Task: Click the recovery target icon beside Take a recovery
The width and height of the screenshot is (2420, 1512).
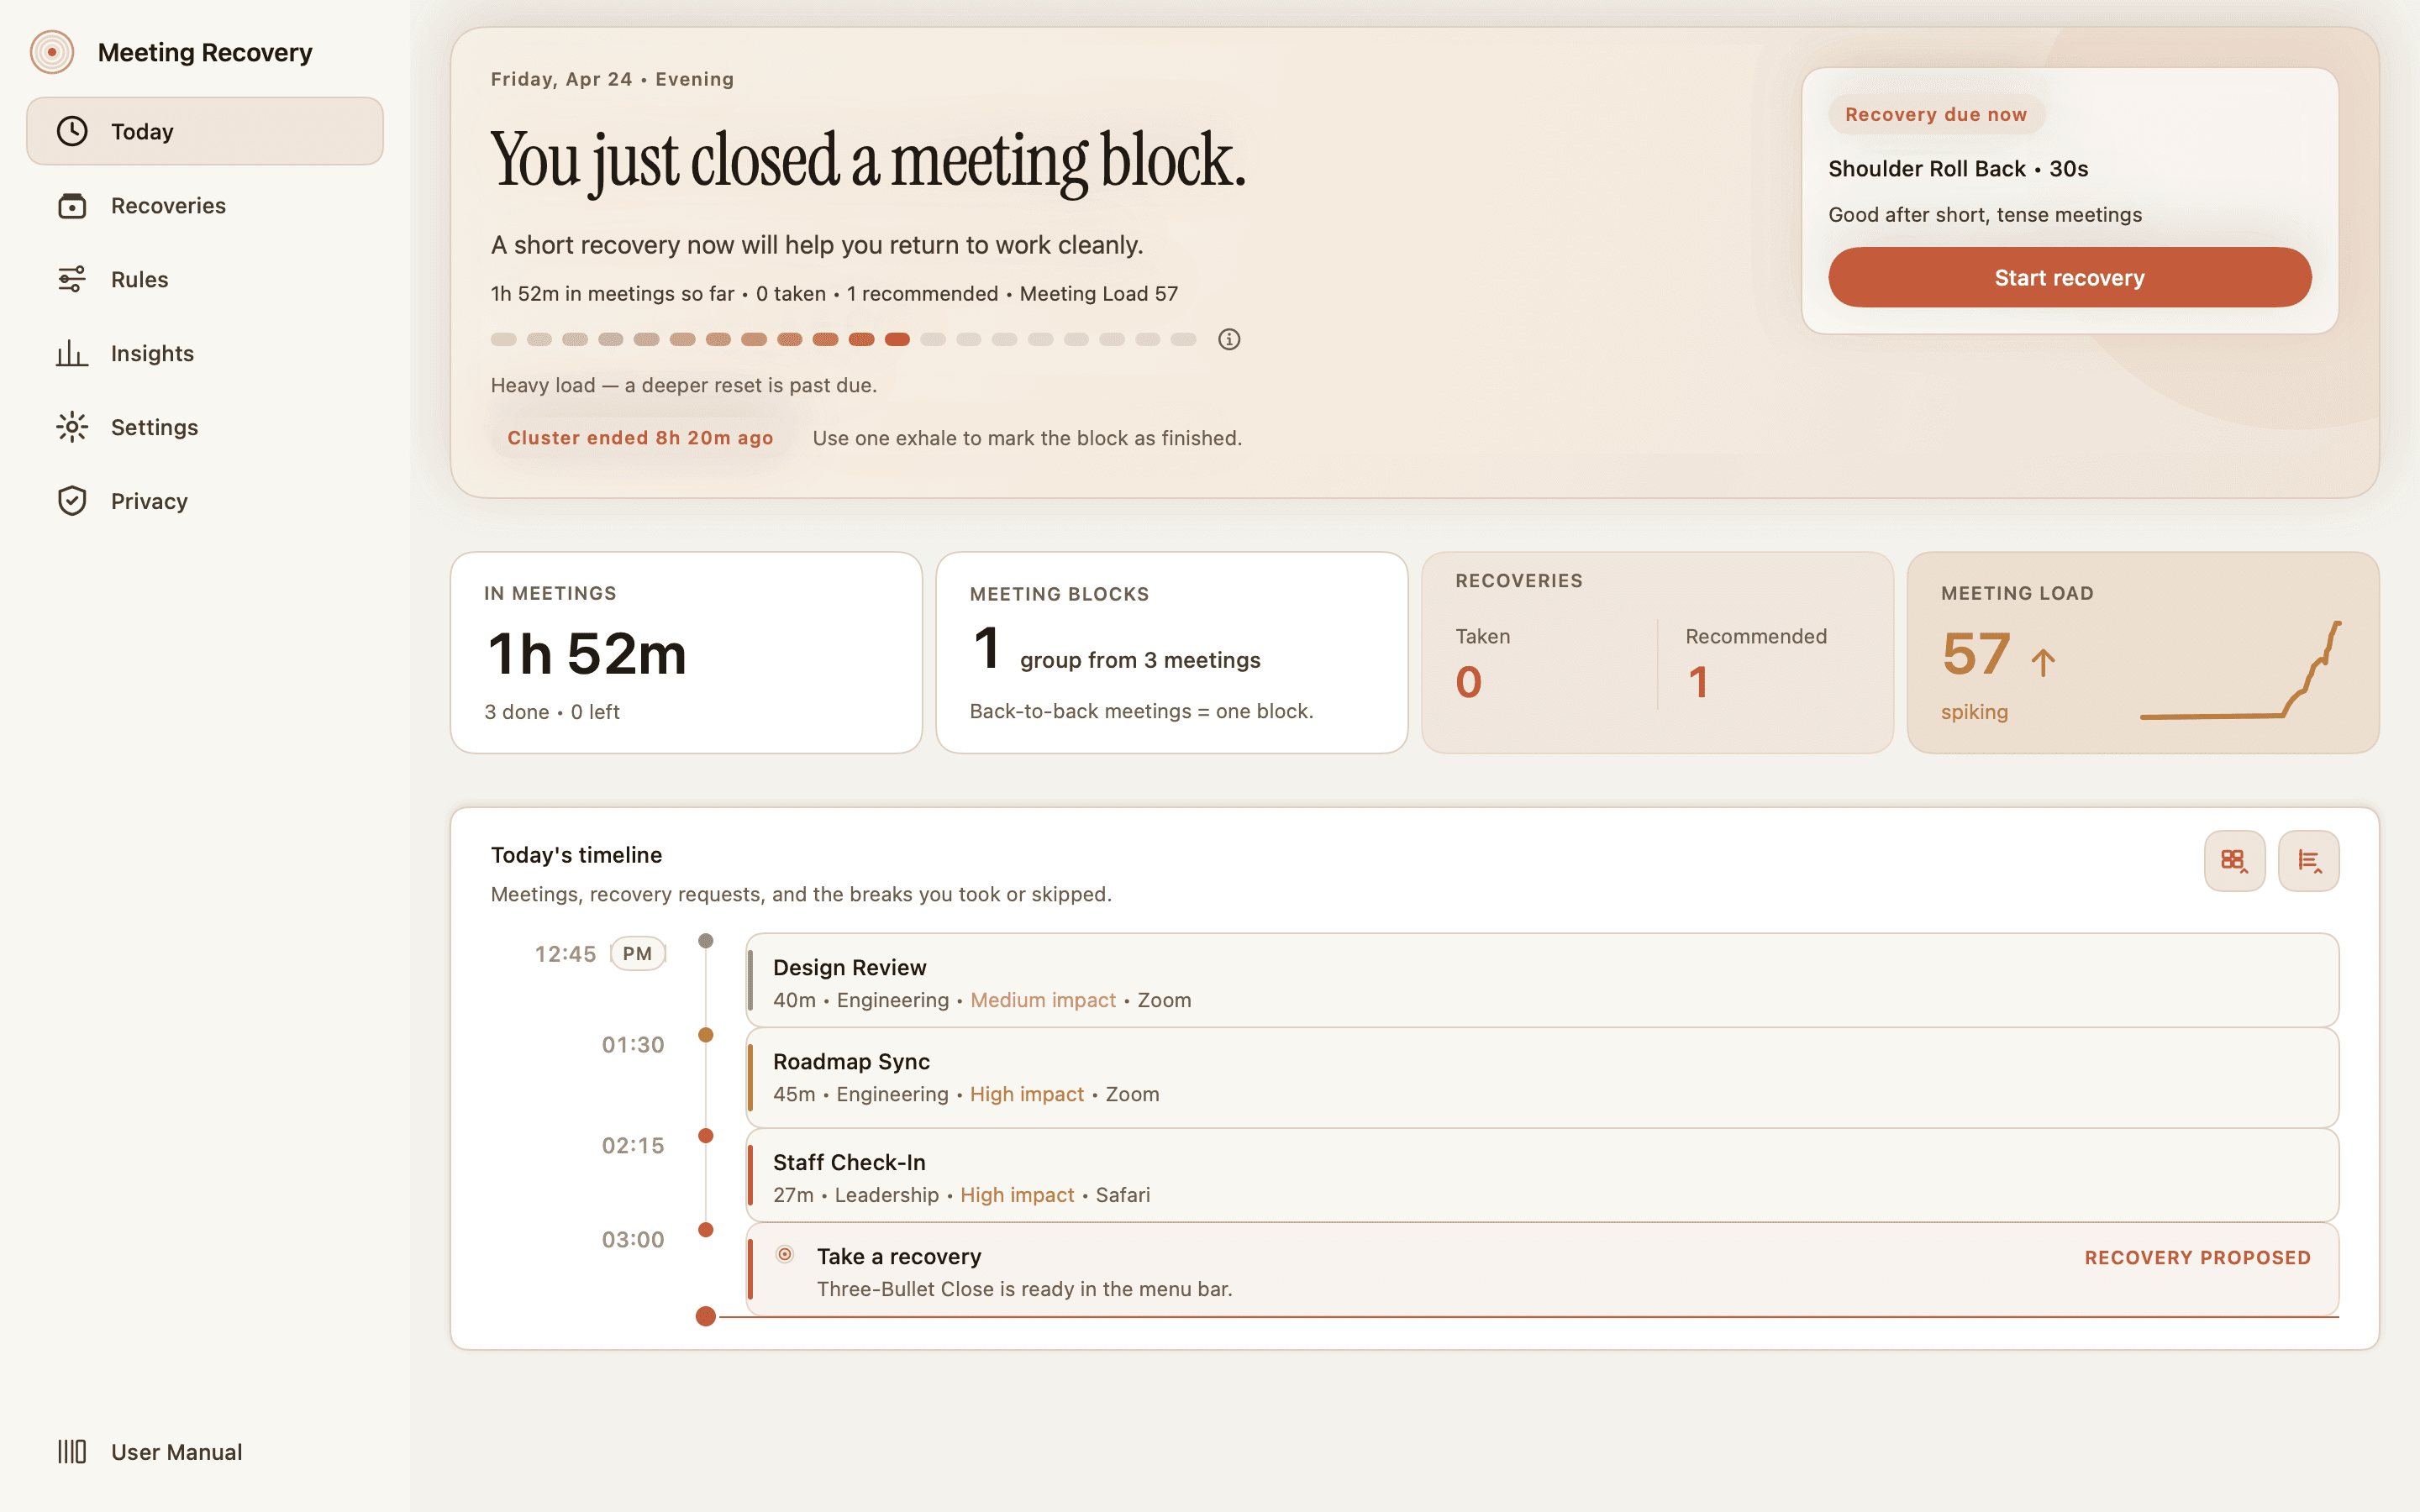Action: pyautogui.click(x=785, y=1254)
